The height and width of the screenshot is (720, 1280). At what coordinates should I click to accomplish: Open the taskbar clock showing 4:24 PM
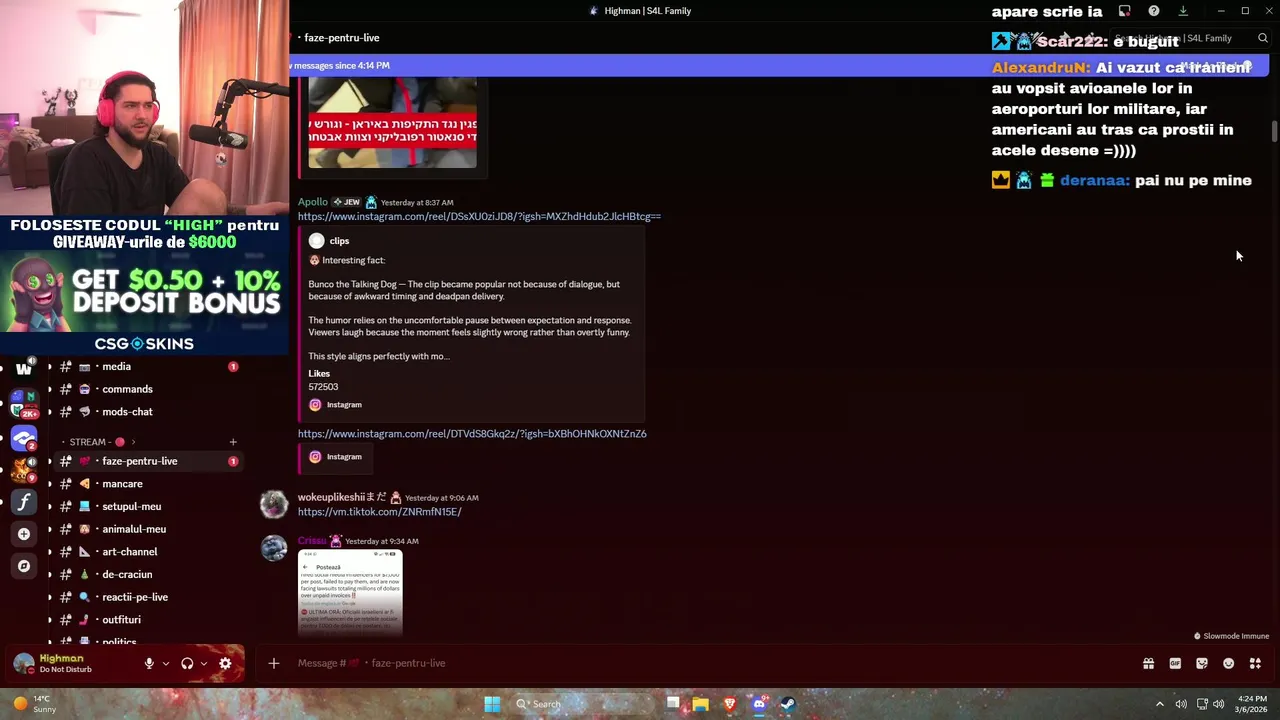(x=1252, y=704)
